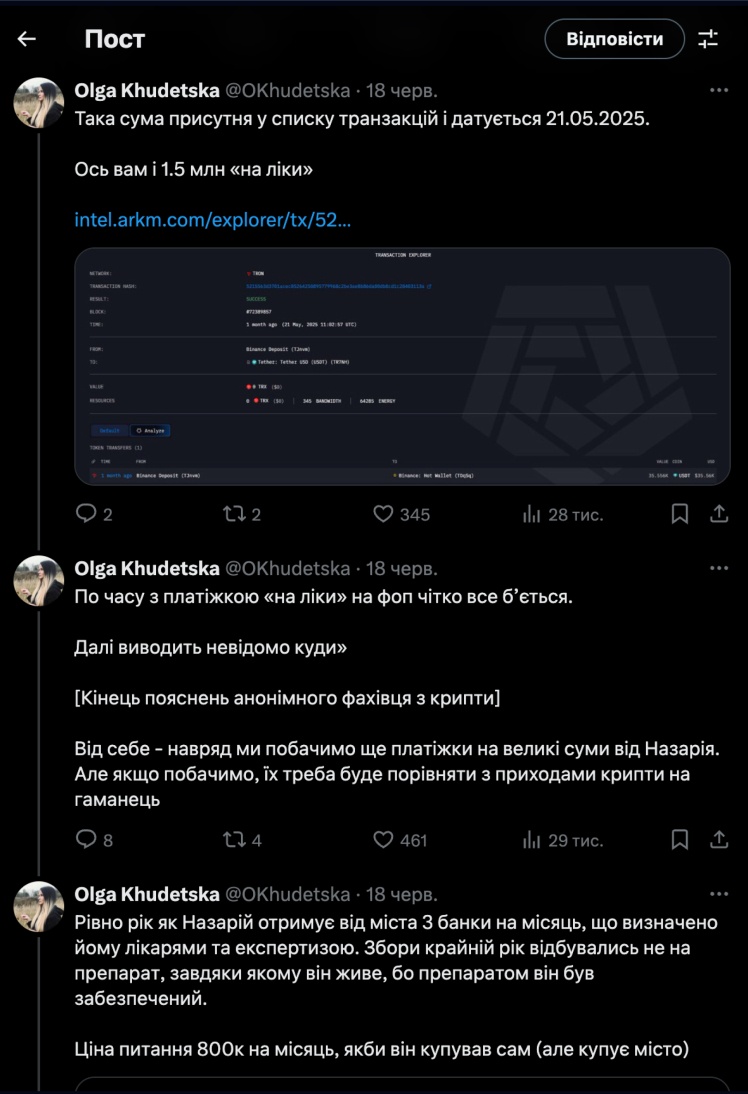The height and width of the screenshot is (1094, 748).
Task: Click the back arrow icon
Action: click(x=27, y=39)
